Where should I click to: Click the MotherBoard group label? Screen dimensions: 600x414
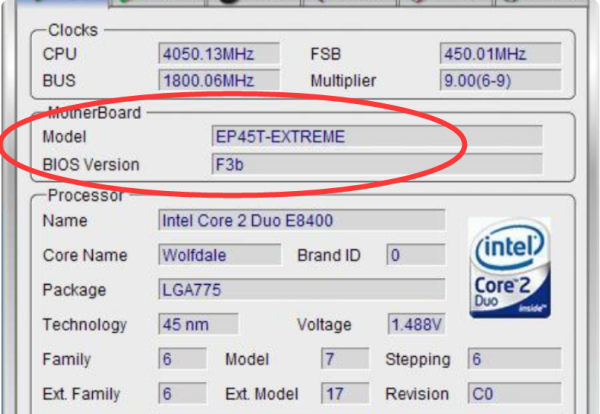(95, 112)
